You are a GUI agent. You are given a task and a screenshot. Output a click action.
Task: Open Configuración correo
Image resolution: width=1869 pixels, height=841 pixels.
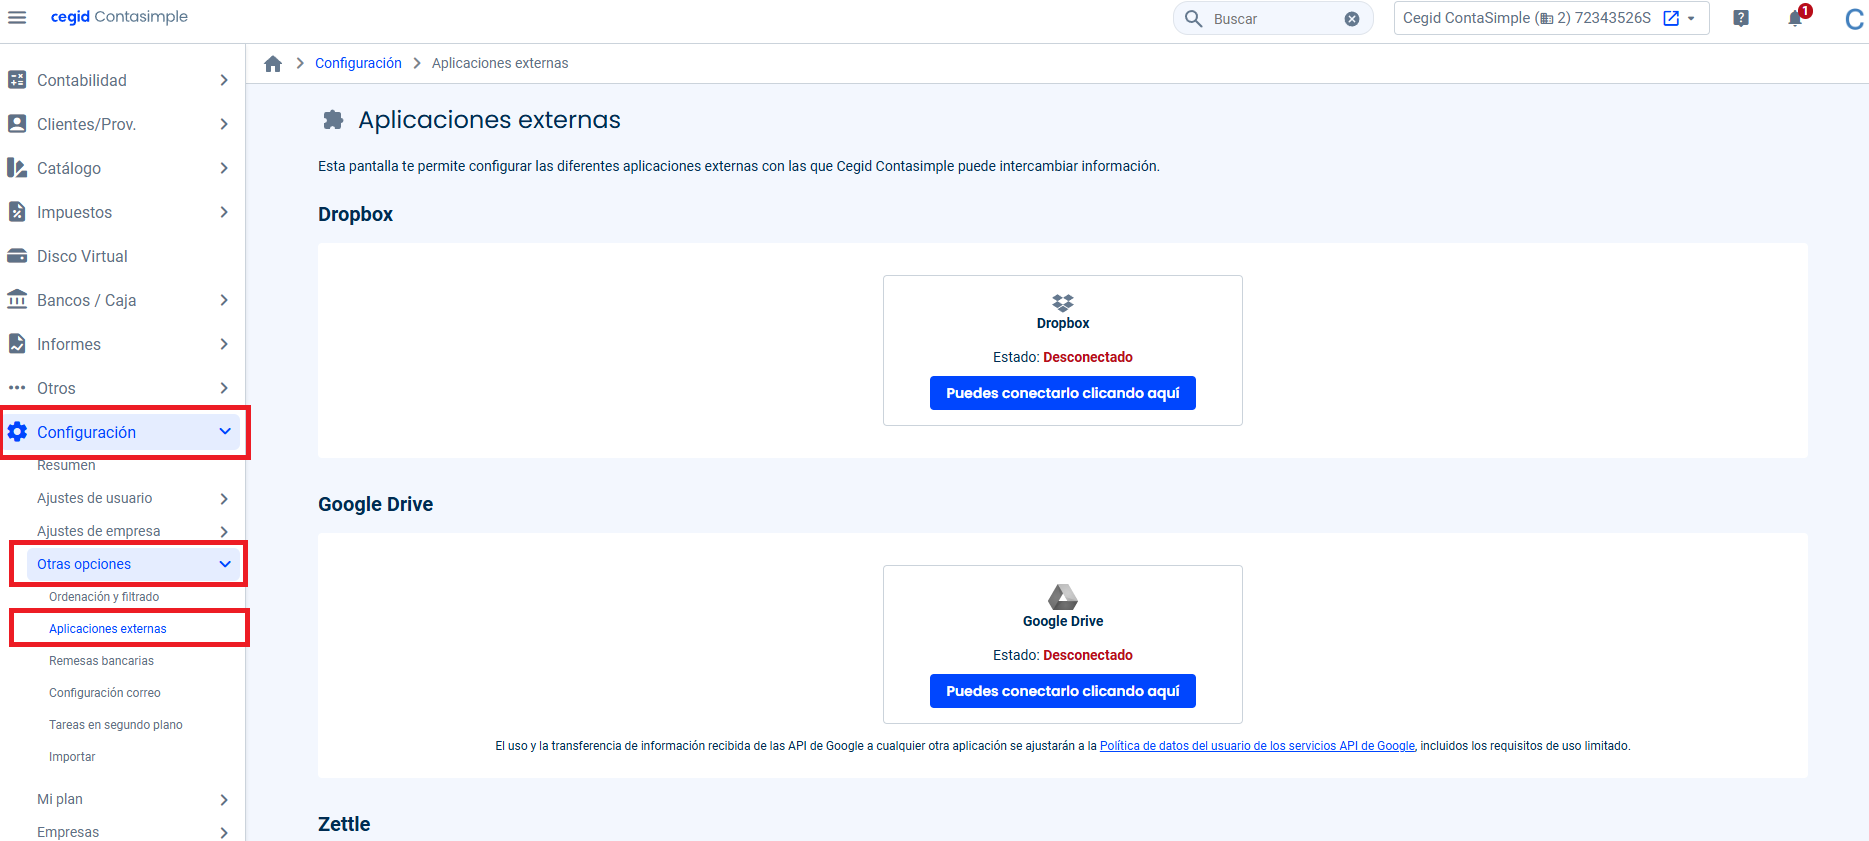pyautogui.click(x=105, y=693)
